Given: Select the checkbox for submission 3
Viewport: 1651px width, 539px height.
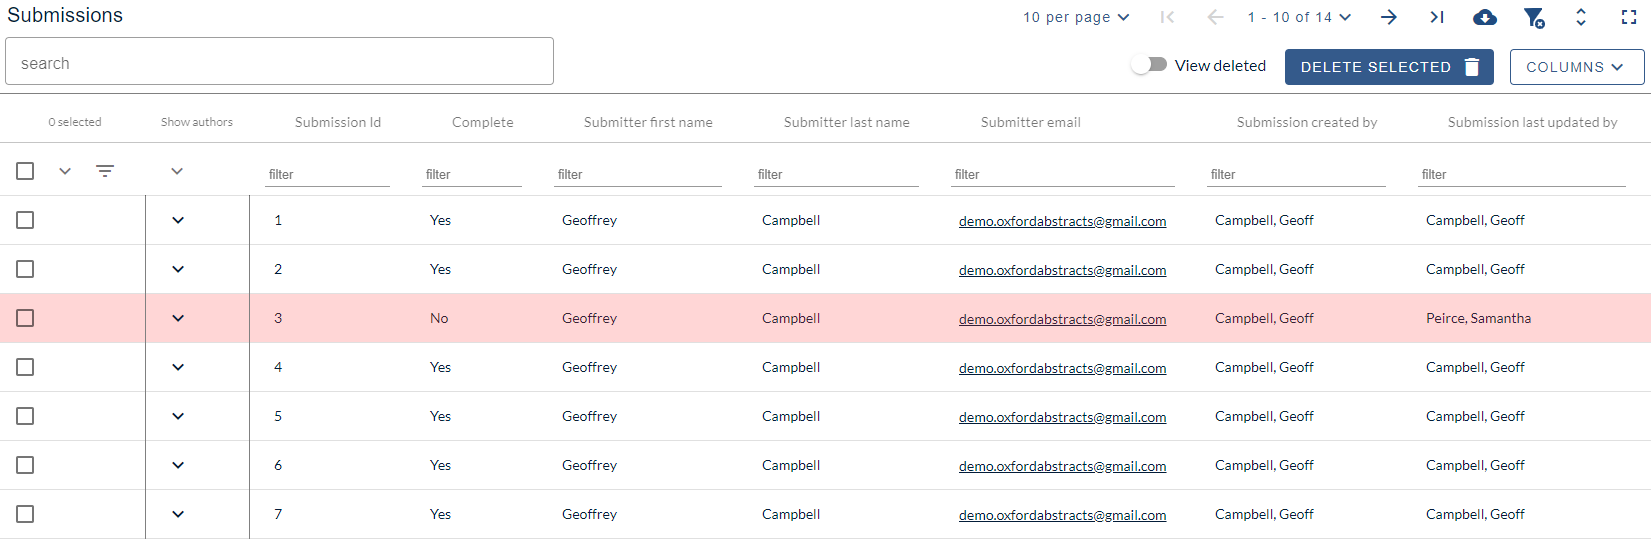Looking at the screenshot, I should click(25, 318).
